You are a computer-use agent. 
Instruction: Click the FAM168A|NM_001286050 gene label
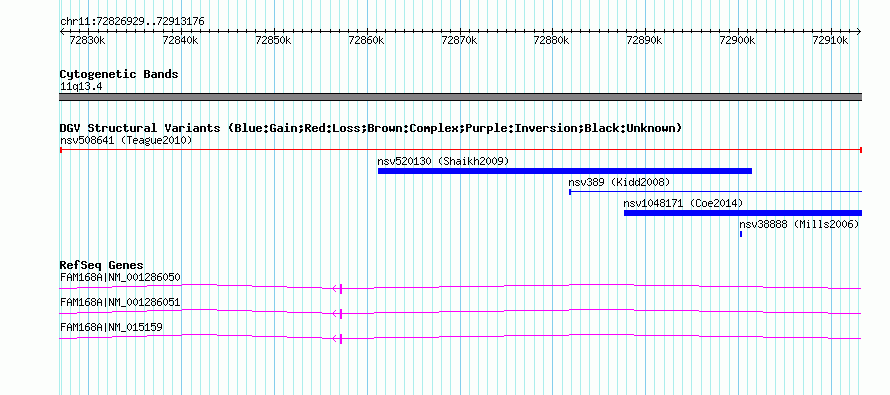click(x=120, y=278)
